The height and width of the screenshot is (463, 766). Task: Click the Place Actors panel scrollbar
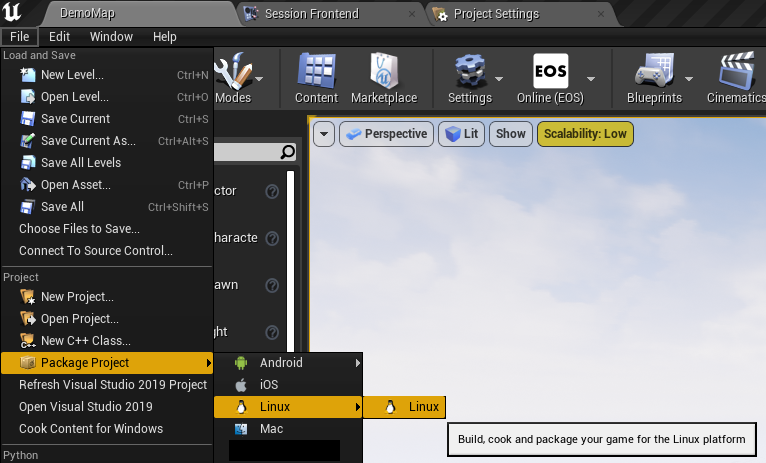[x=291, y=261]
